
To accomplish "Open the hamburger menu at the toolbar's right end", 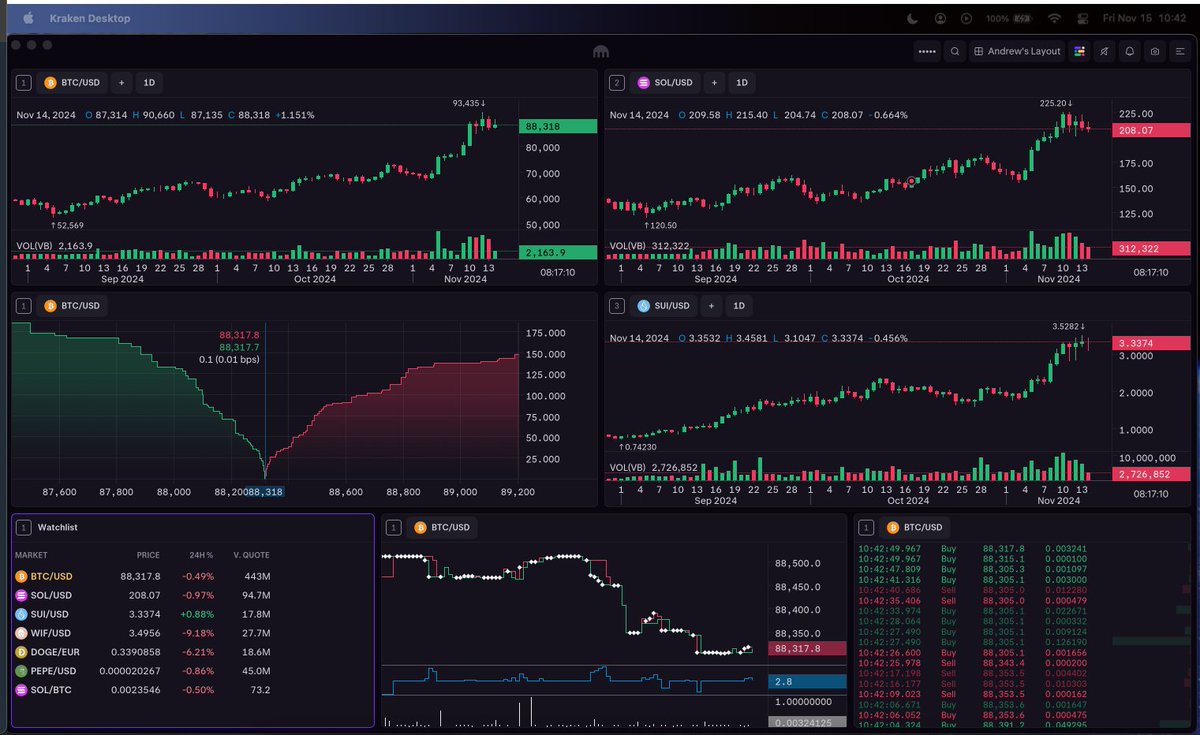I will (1179, 51).
